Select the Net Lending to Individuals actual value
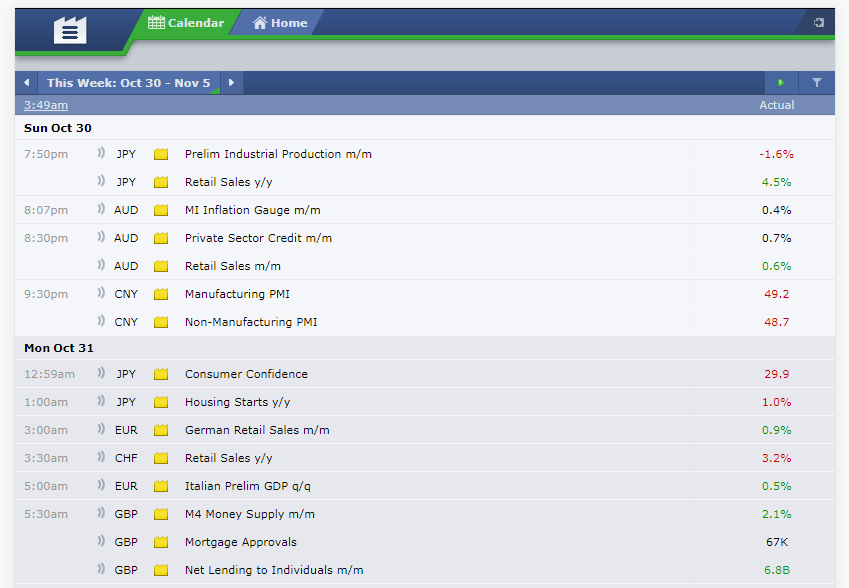 pos(776,570)
